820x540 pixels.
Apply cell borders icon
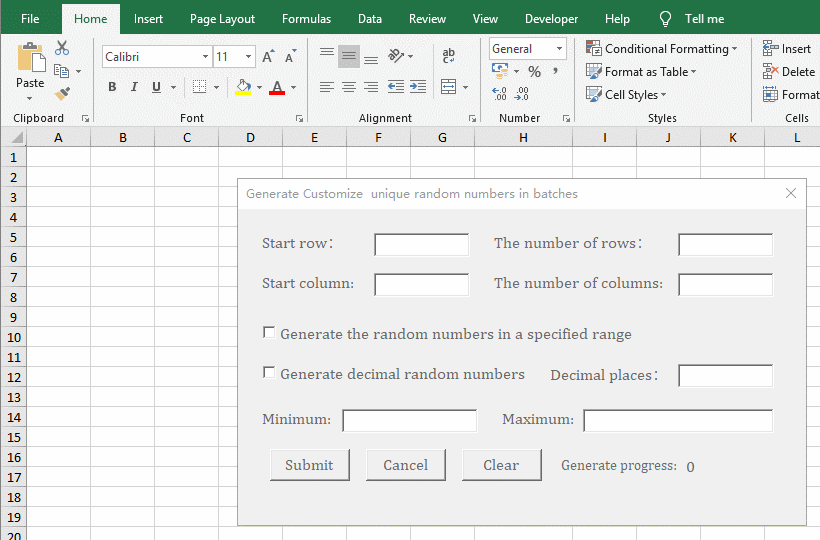click(x=199, y=87)
